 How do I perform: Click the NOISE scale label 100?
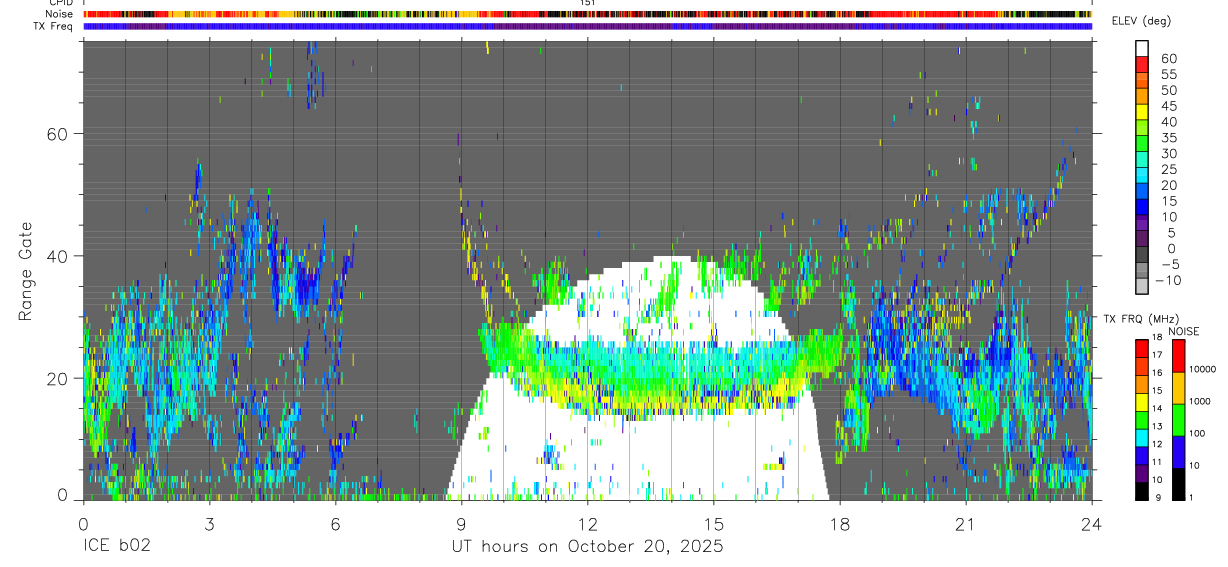[x=1196, y=434]
